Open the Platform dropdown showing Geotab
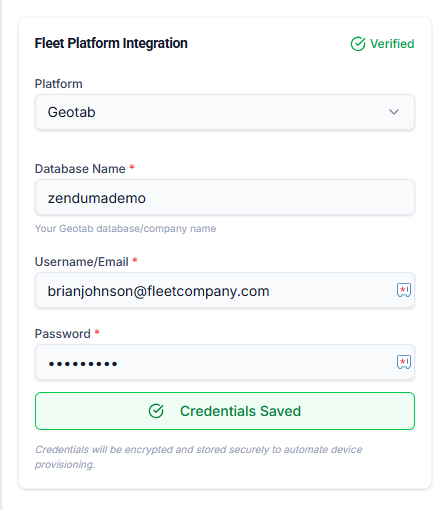This screenshot has width=446, height=510. 225,112
